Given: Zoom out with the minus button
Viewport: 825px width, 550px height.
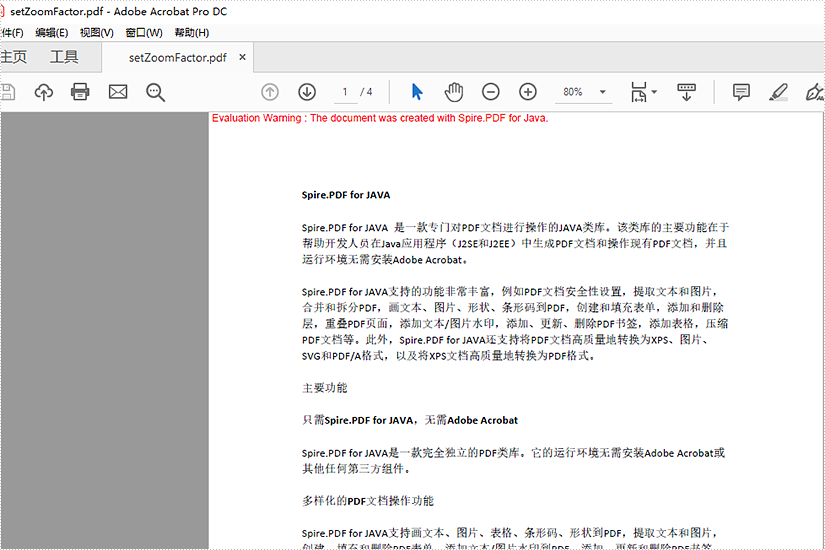Looking at the screenshot, I should 490,92.
